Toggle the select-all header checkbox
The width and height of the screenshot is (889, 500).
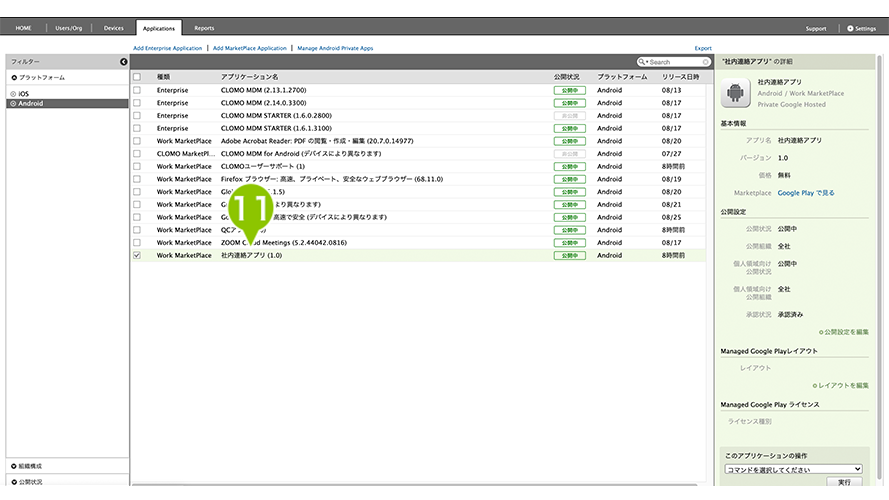pyautogui.click(x=137, y=77)
